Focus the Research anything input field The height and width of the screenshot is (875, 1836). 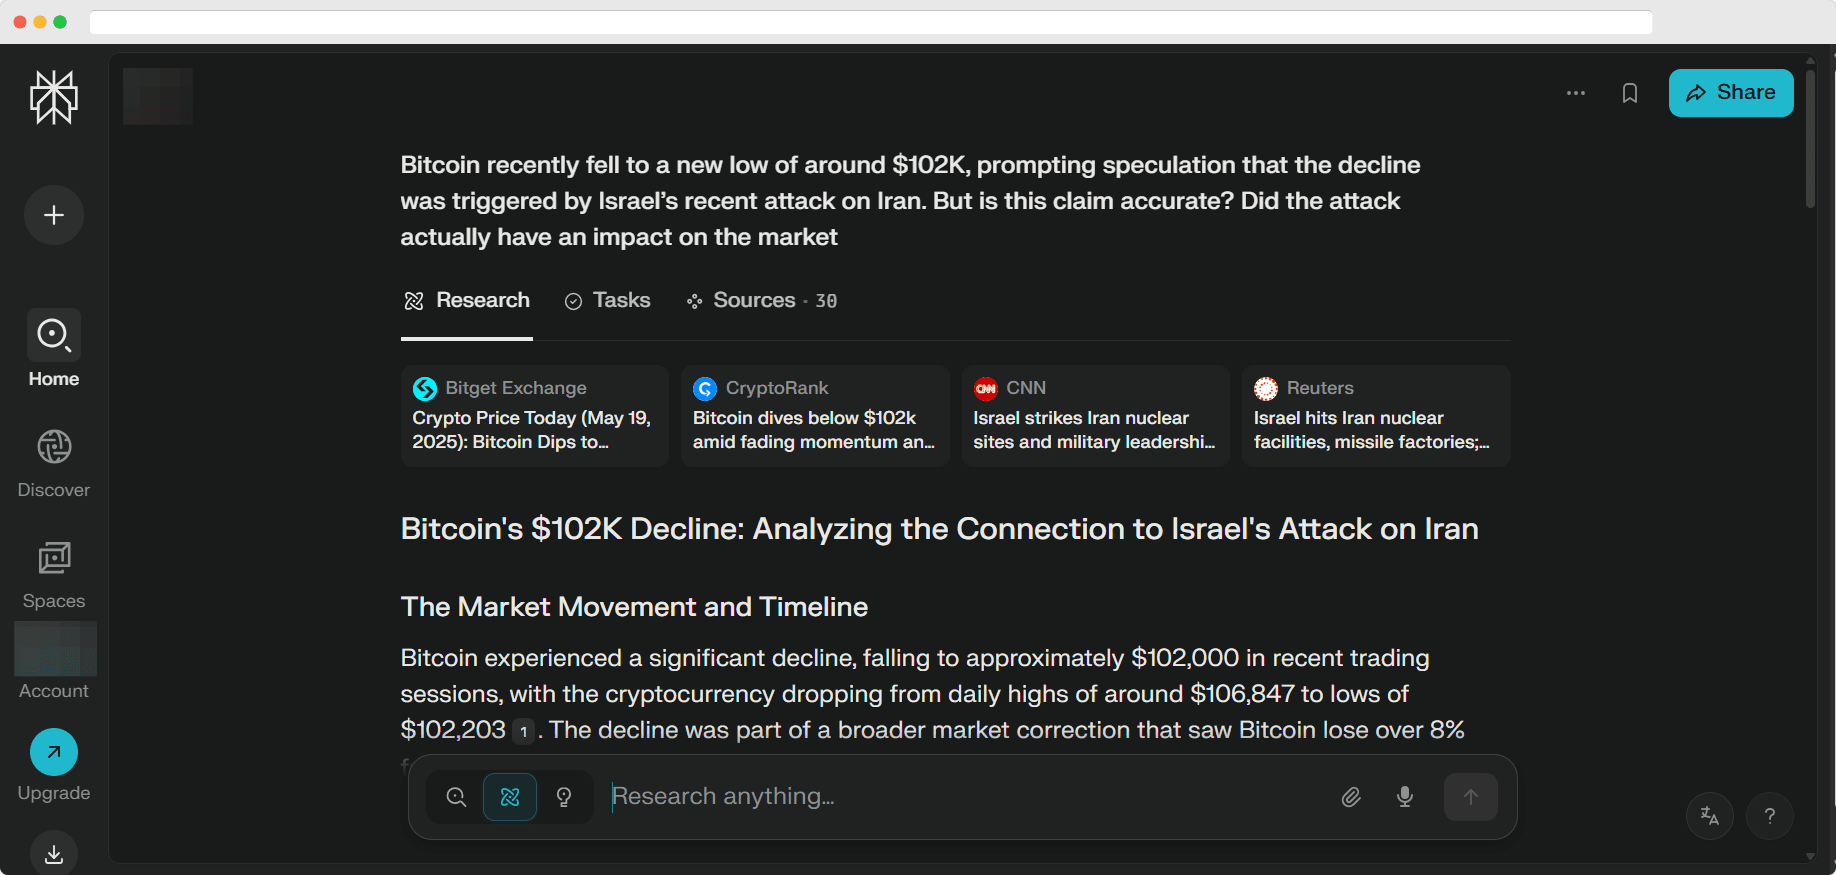960,797
